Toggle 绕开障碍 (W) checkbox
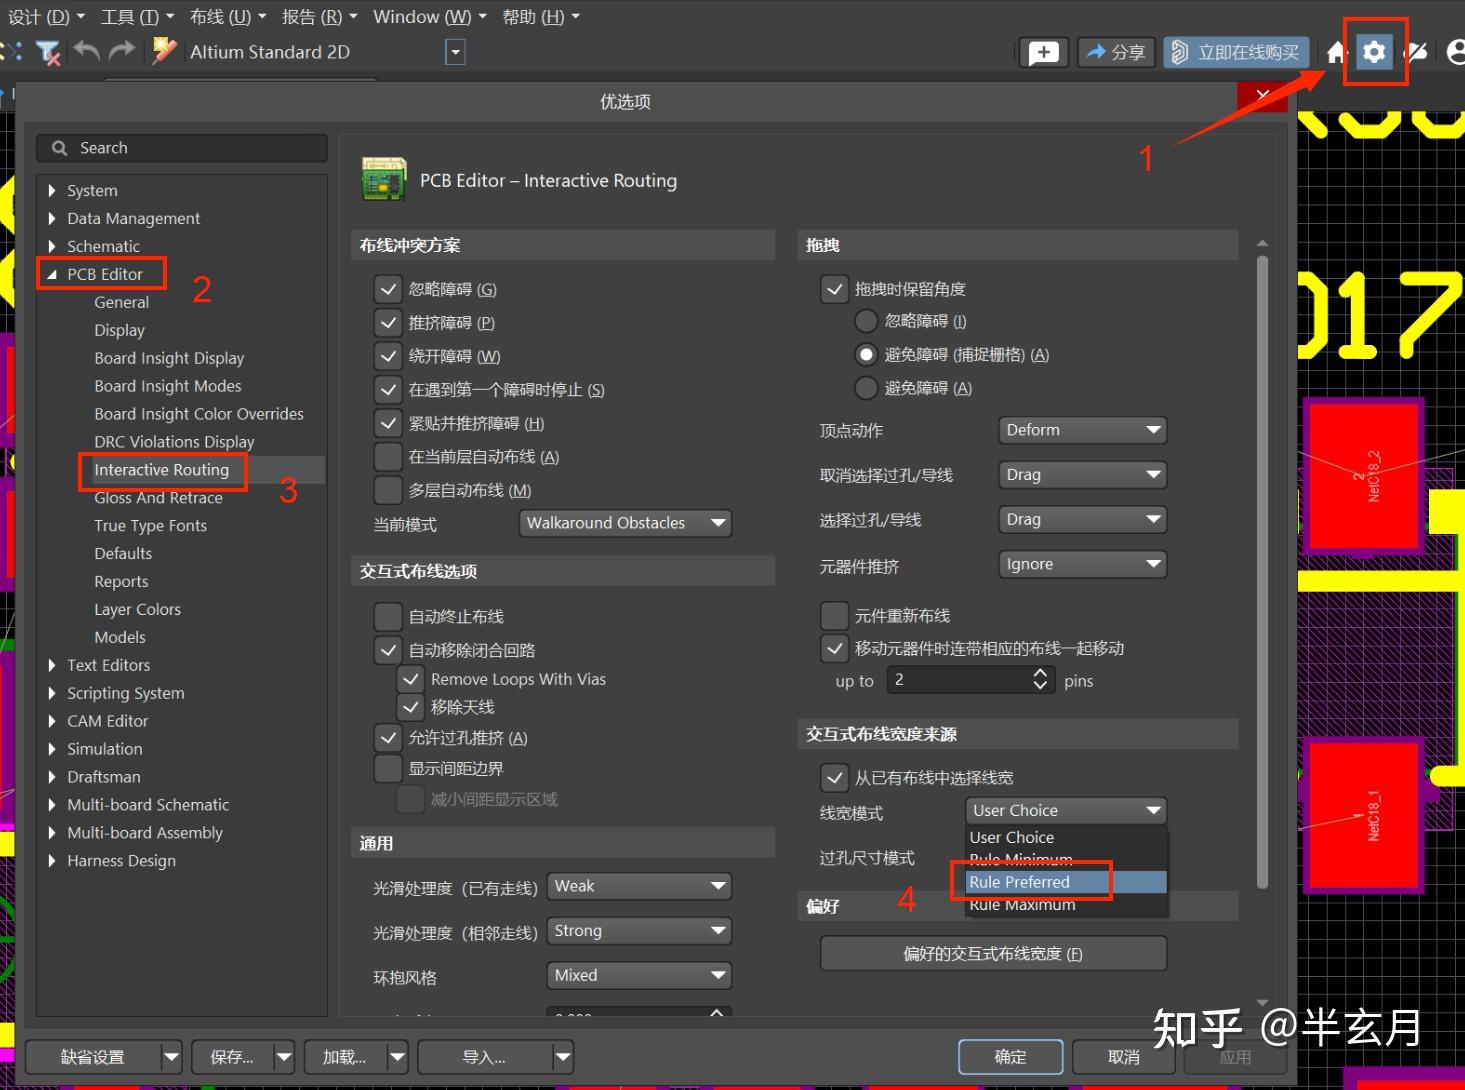Viewport: 1465px width, 1090px height. click(x=388, y=357)
